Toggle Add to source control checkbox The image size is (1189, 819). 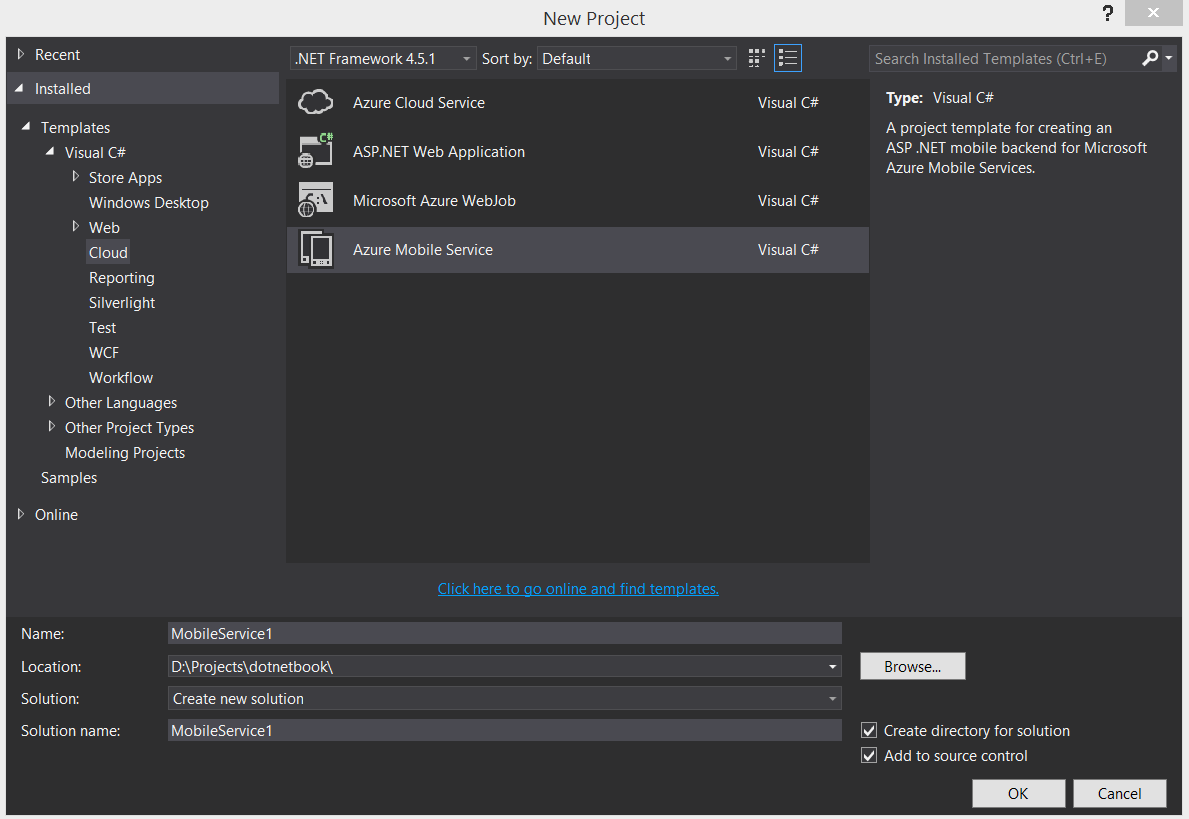tap(869, 755)
